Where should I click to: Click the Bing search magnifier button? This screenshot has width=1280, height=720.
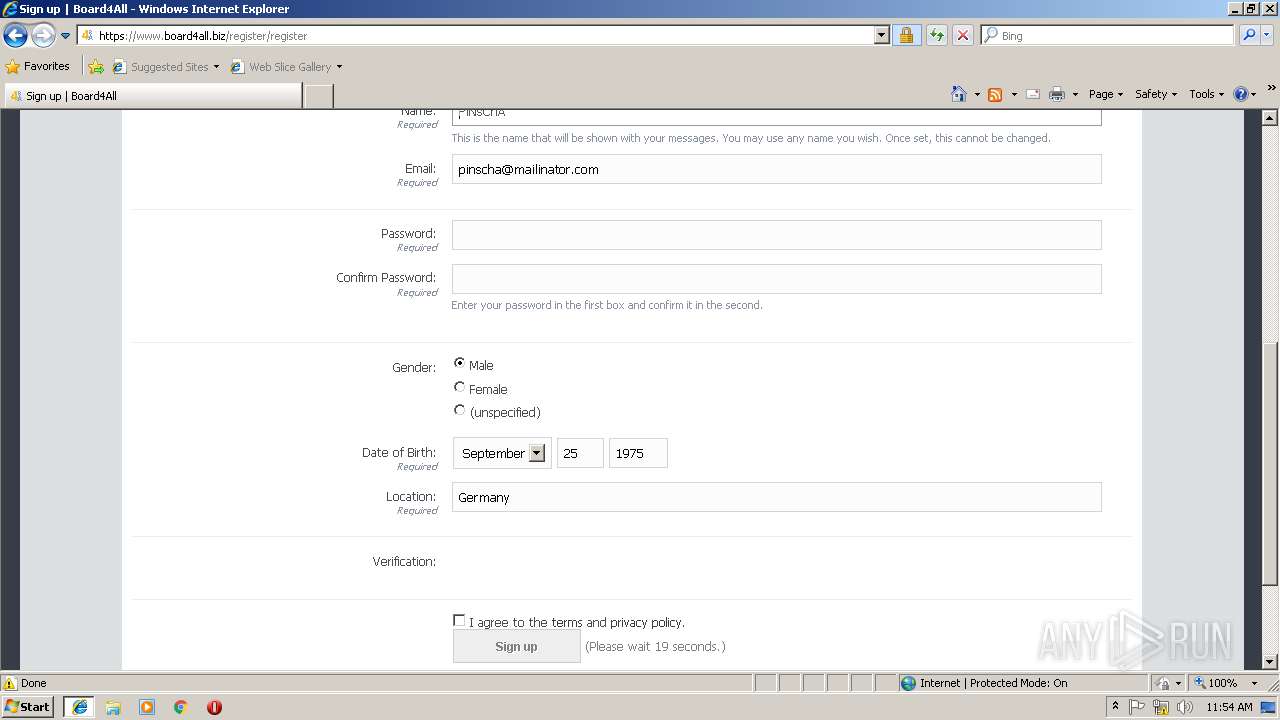[x=1249, y=35]
